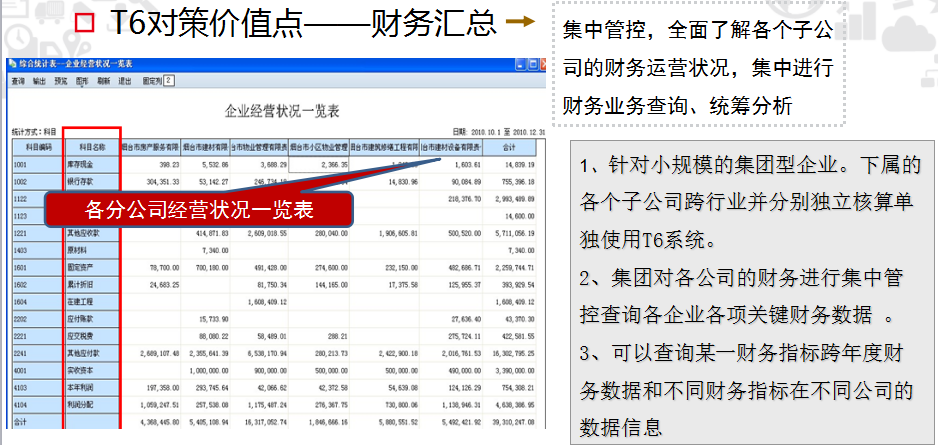Select account code 2202 row
The height and width of the screenshot is (445, 938).
click(38, 320)
